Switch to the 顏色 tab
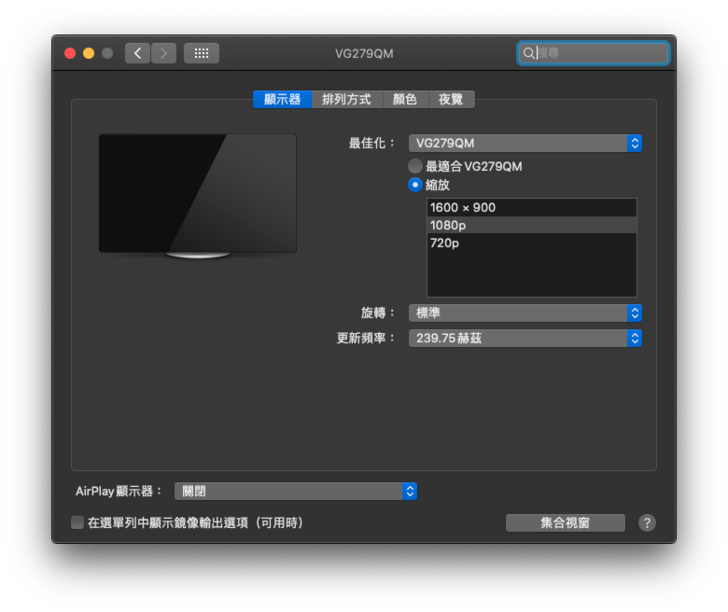The height and width of the screenshot is (612, 728). point(404,100)
